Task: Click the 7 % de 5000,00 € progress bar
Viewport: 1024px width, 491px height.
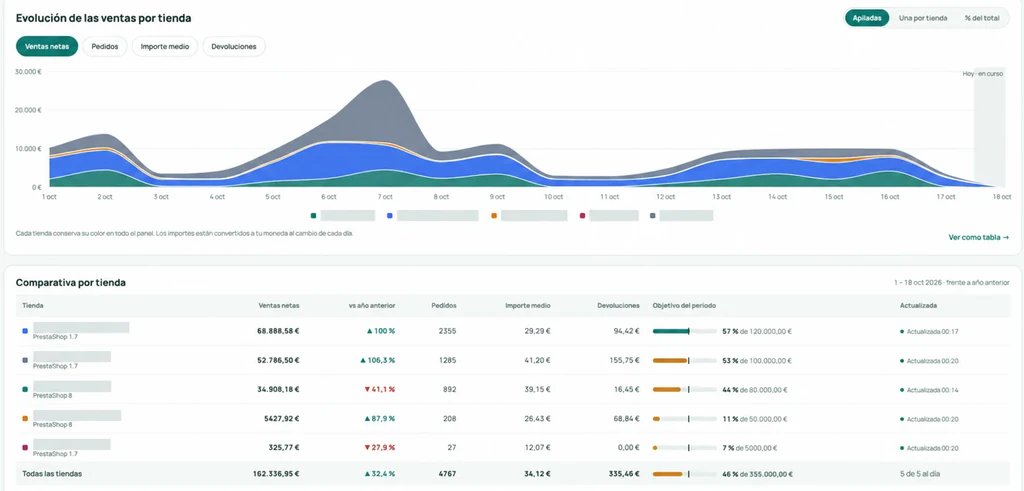Action: pyautogui.click(x=684, y=448)
